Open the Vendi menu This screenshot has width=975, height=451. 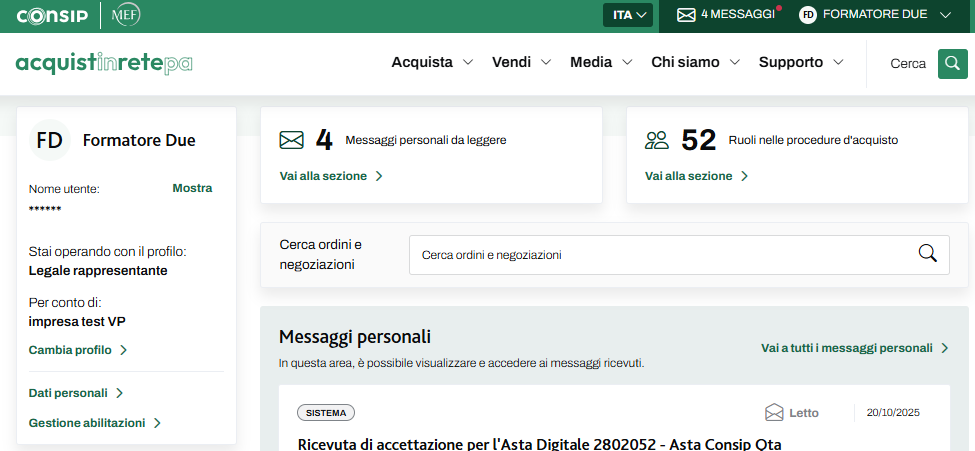pyautogui.click(x=521, y=62)
